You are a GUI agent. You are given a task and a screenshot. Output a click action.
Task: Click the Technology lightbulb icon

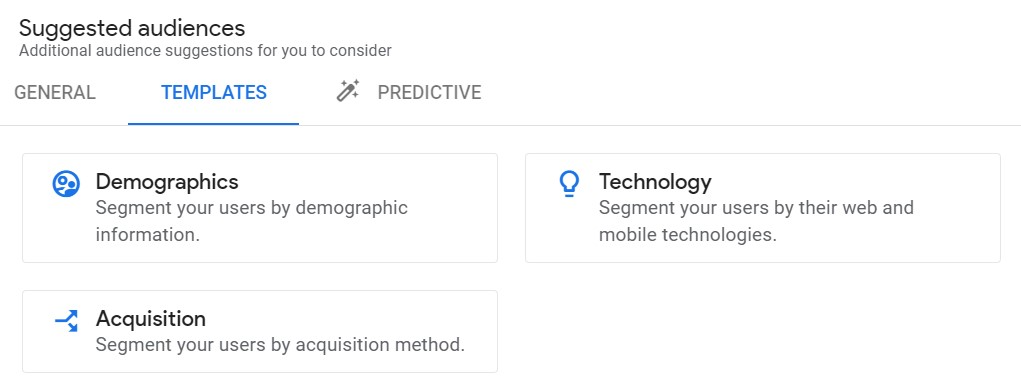[569, 184]
